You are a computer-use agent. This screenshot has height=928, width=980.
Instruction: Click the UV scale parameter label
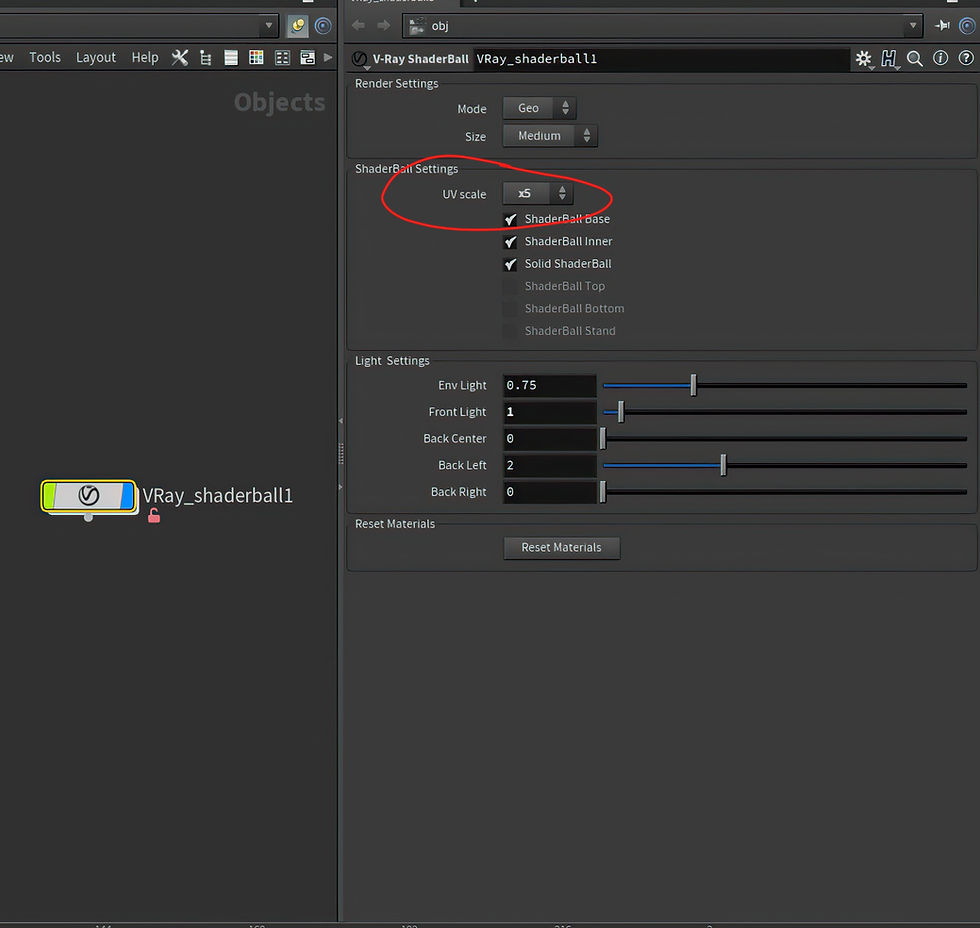tap(464, 194)
